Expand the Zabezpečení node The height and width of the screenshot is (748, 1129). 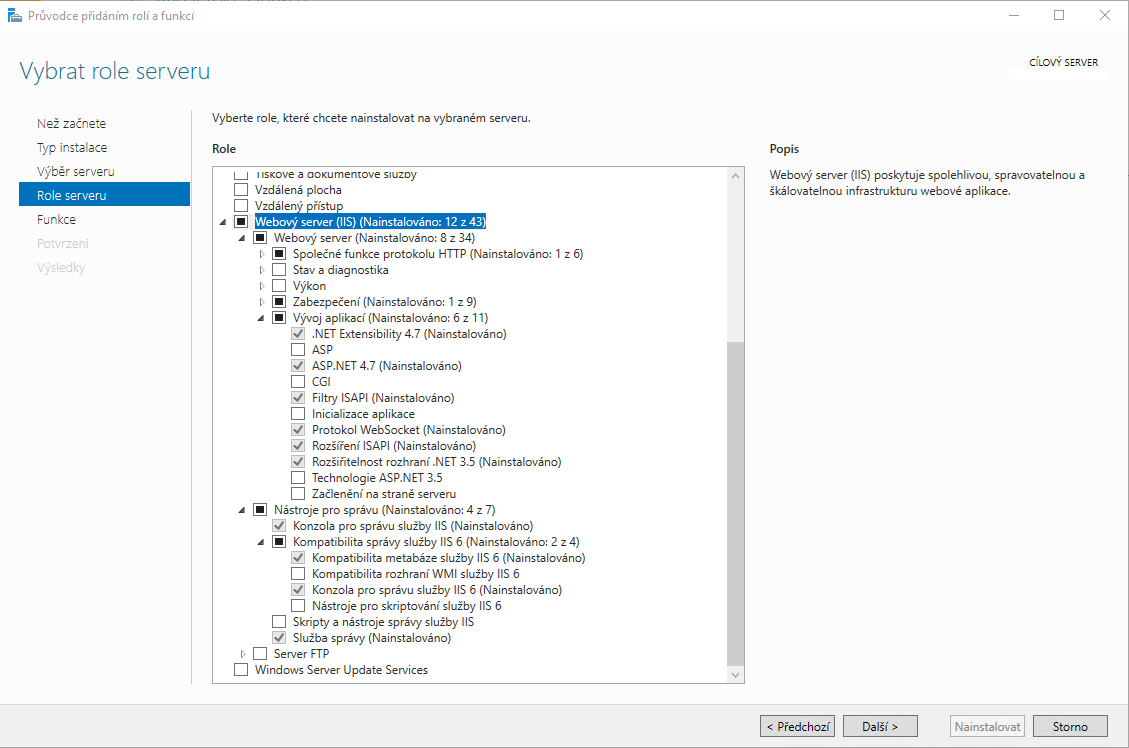[x=261, y=302]
